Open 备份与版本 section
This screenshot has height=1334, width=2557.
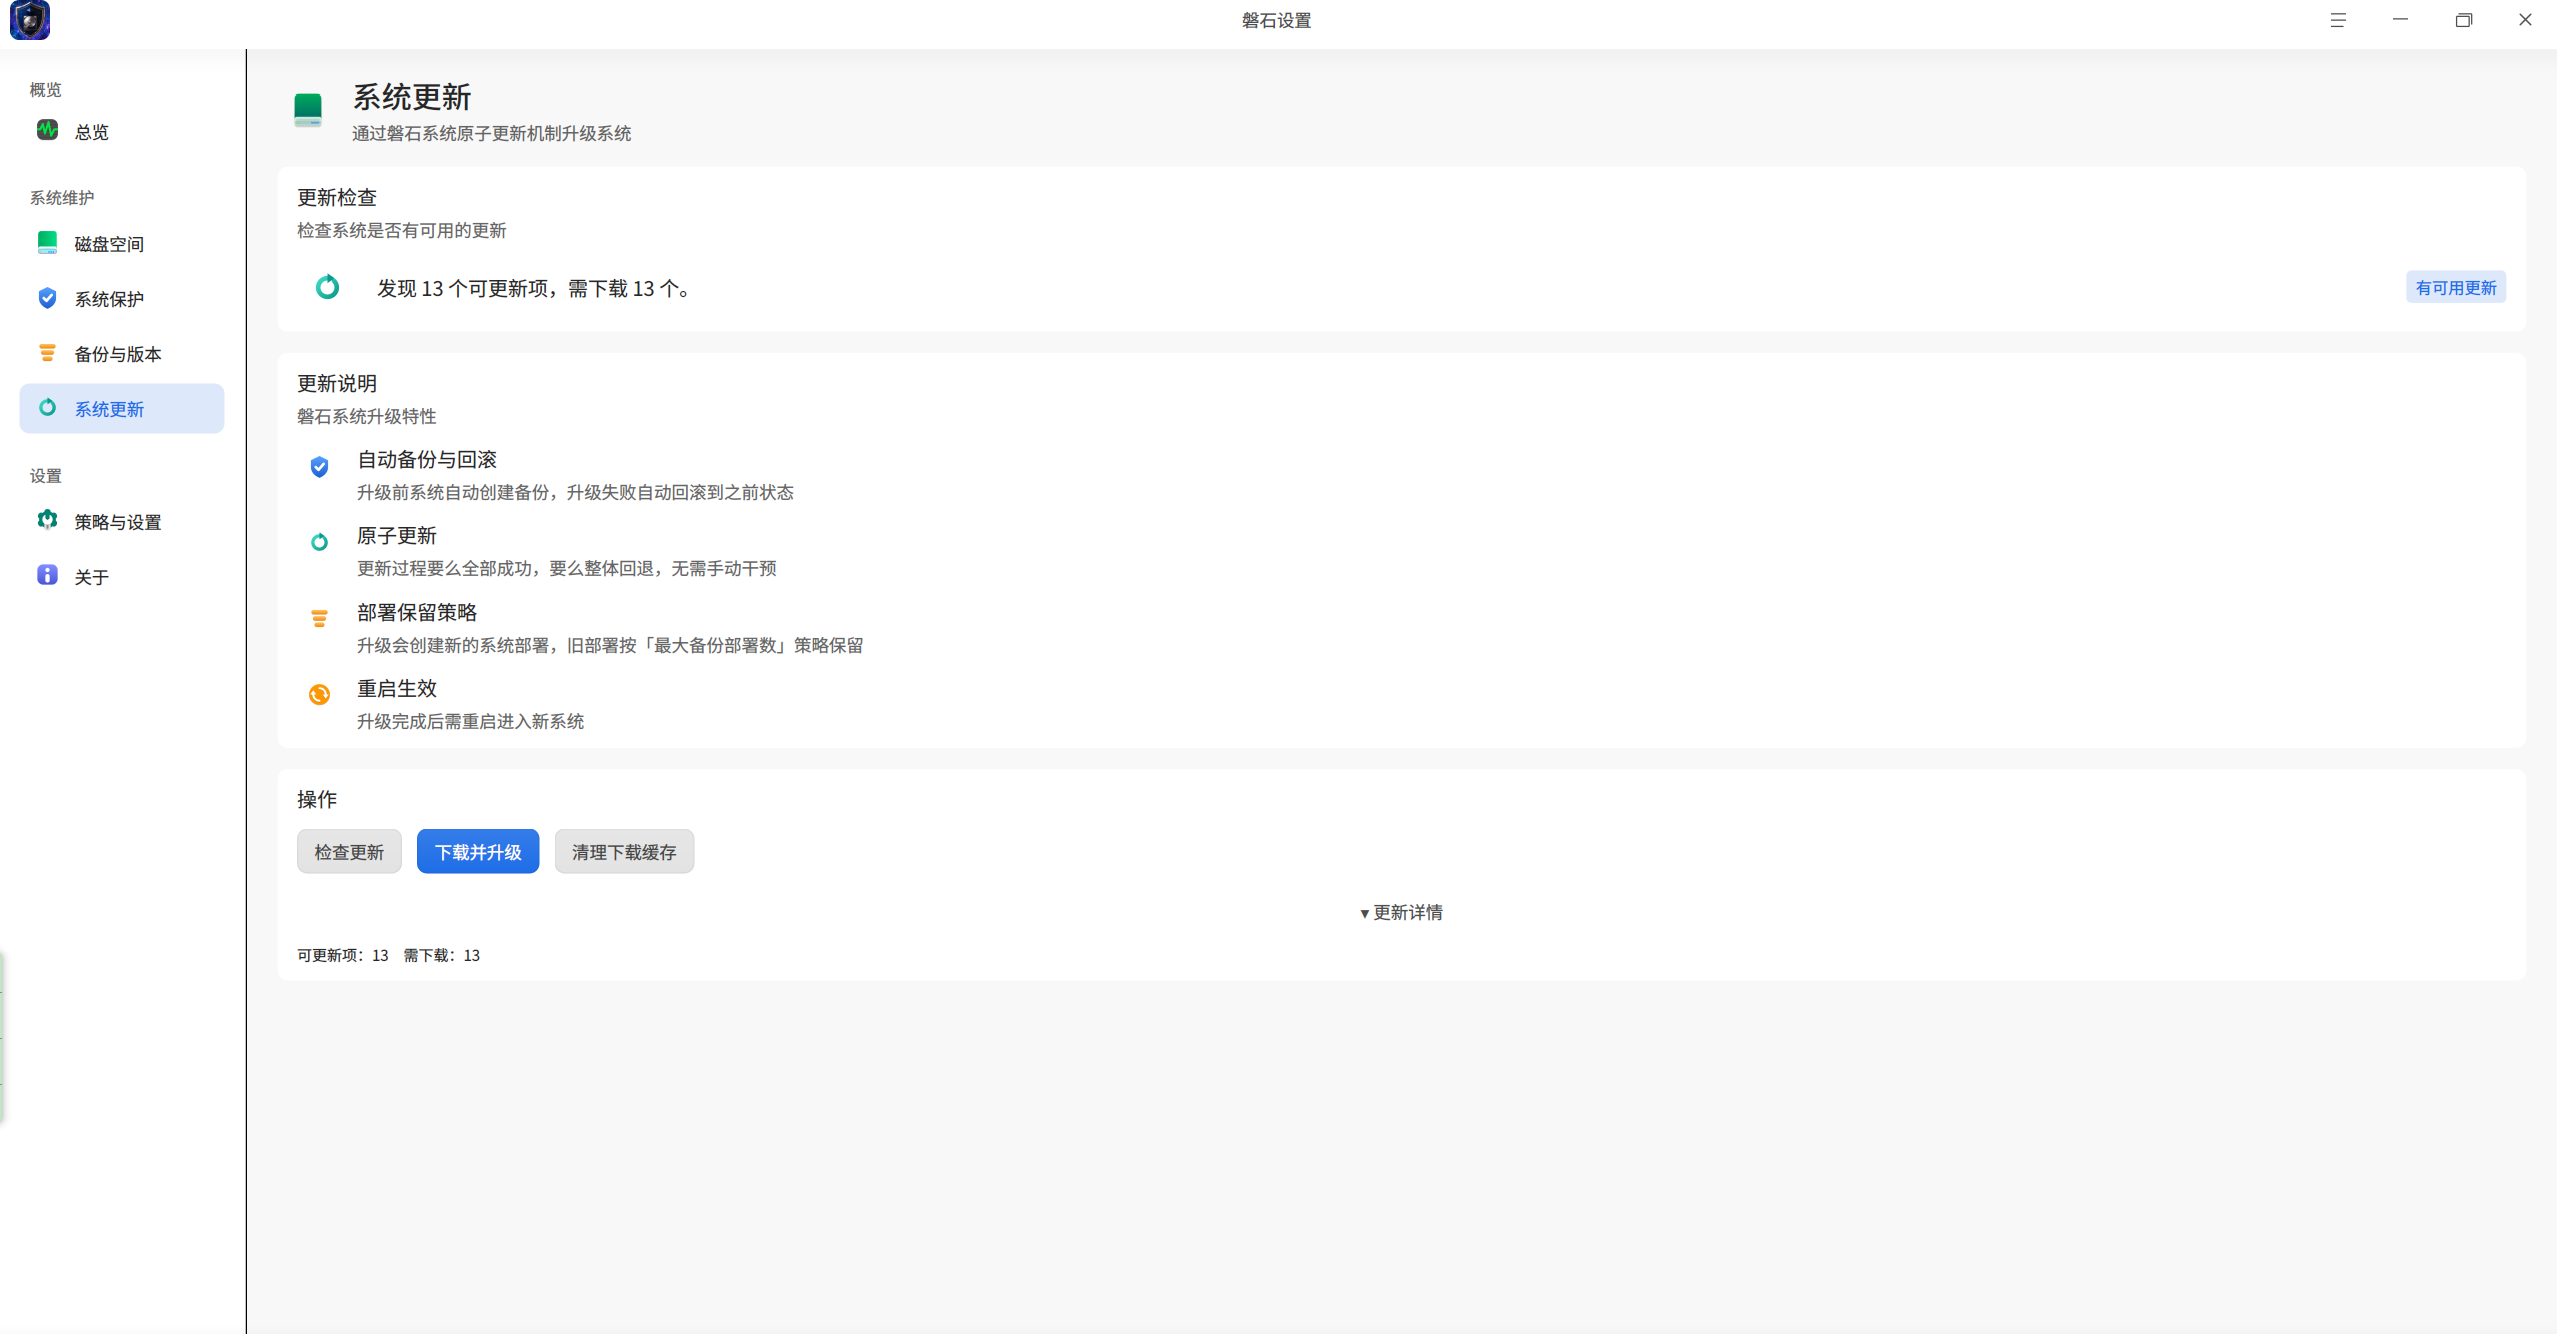tap(122, 353)
